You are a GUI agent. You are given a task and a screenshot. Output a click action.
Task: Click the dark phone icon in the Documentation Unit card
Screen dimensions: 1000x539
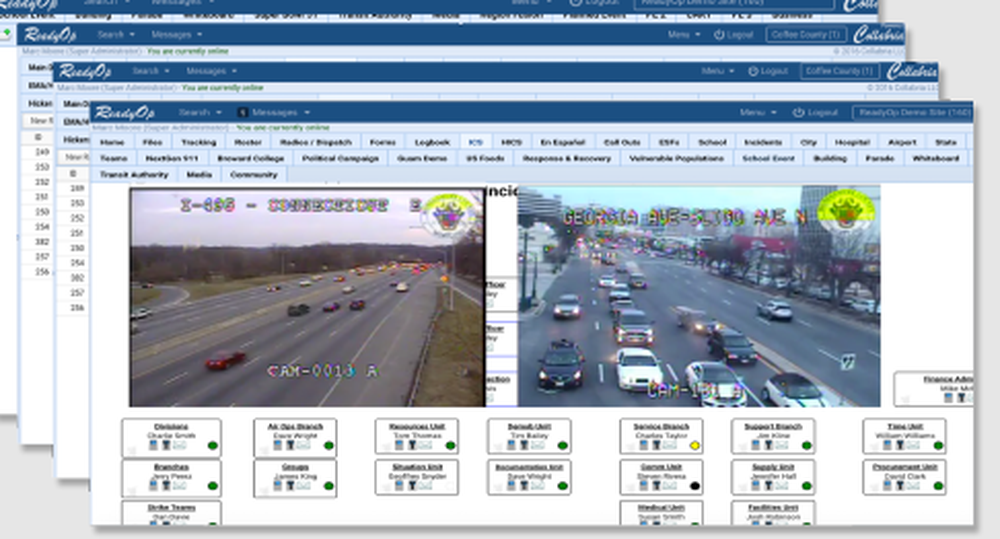click(524, 485)
